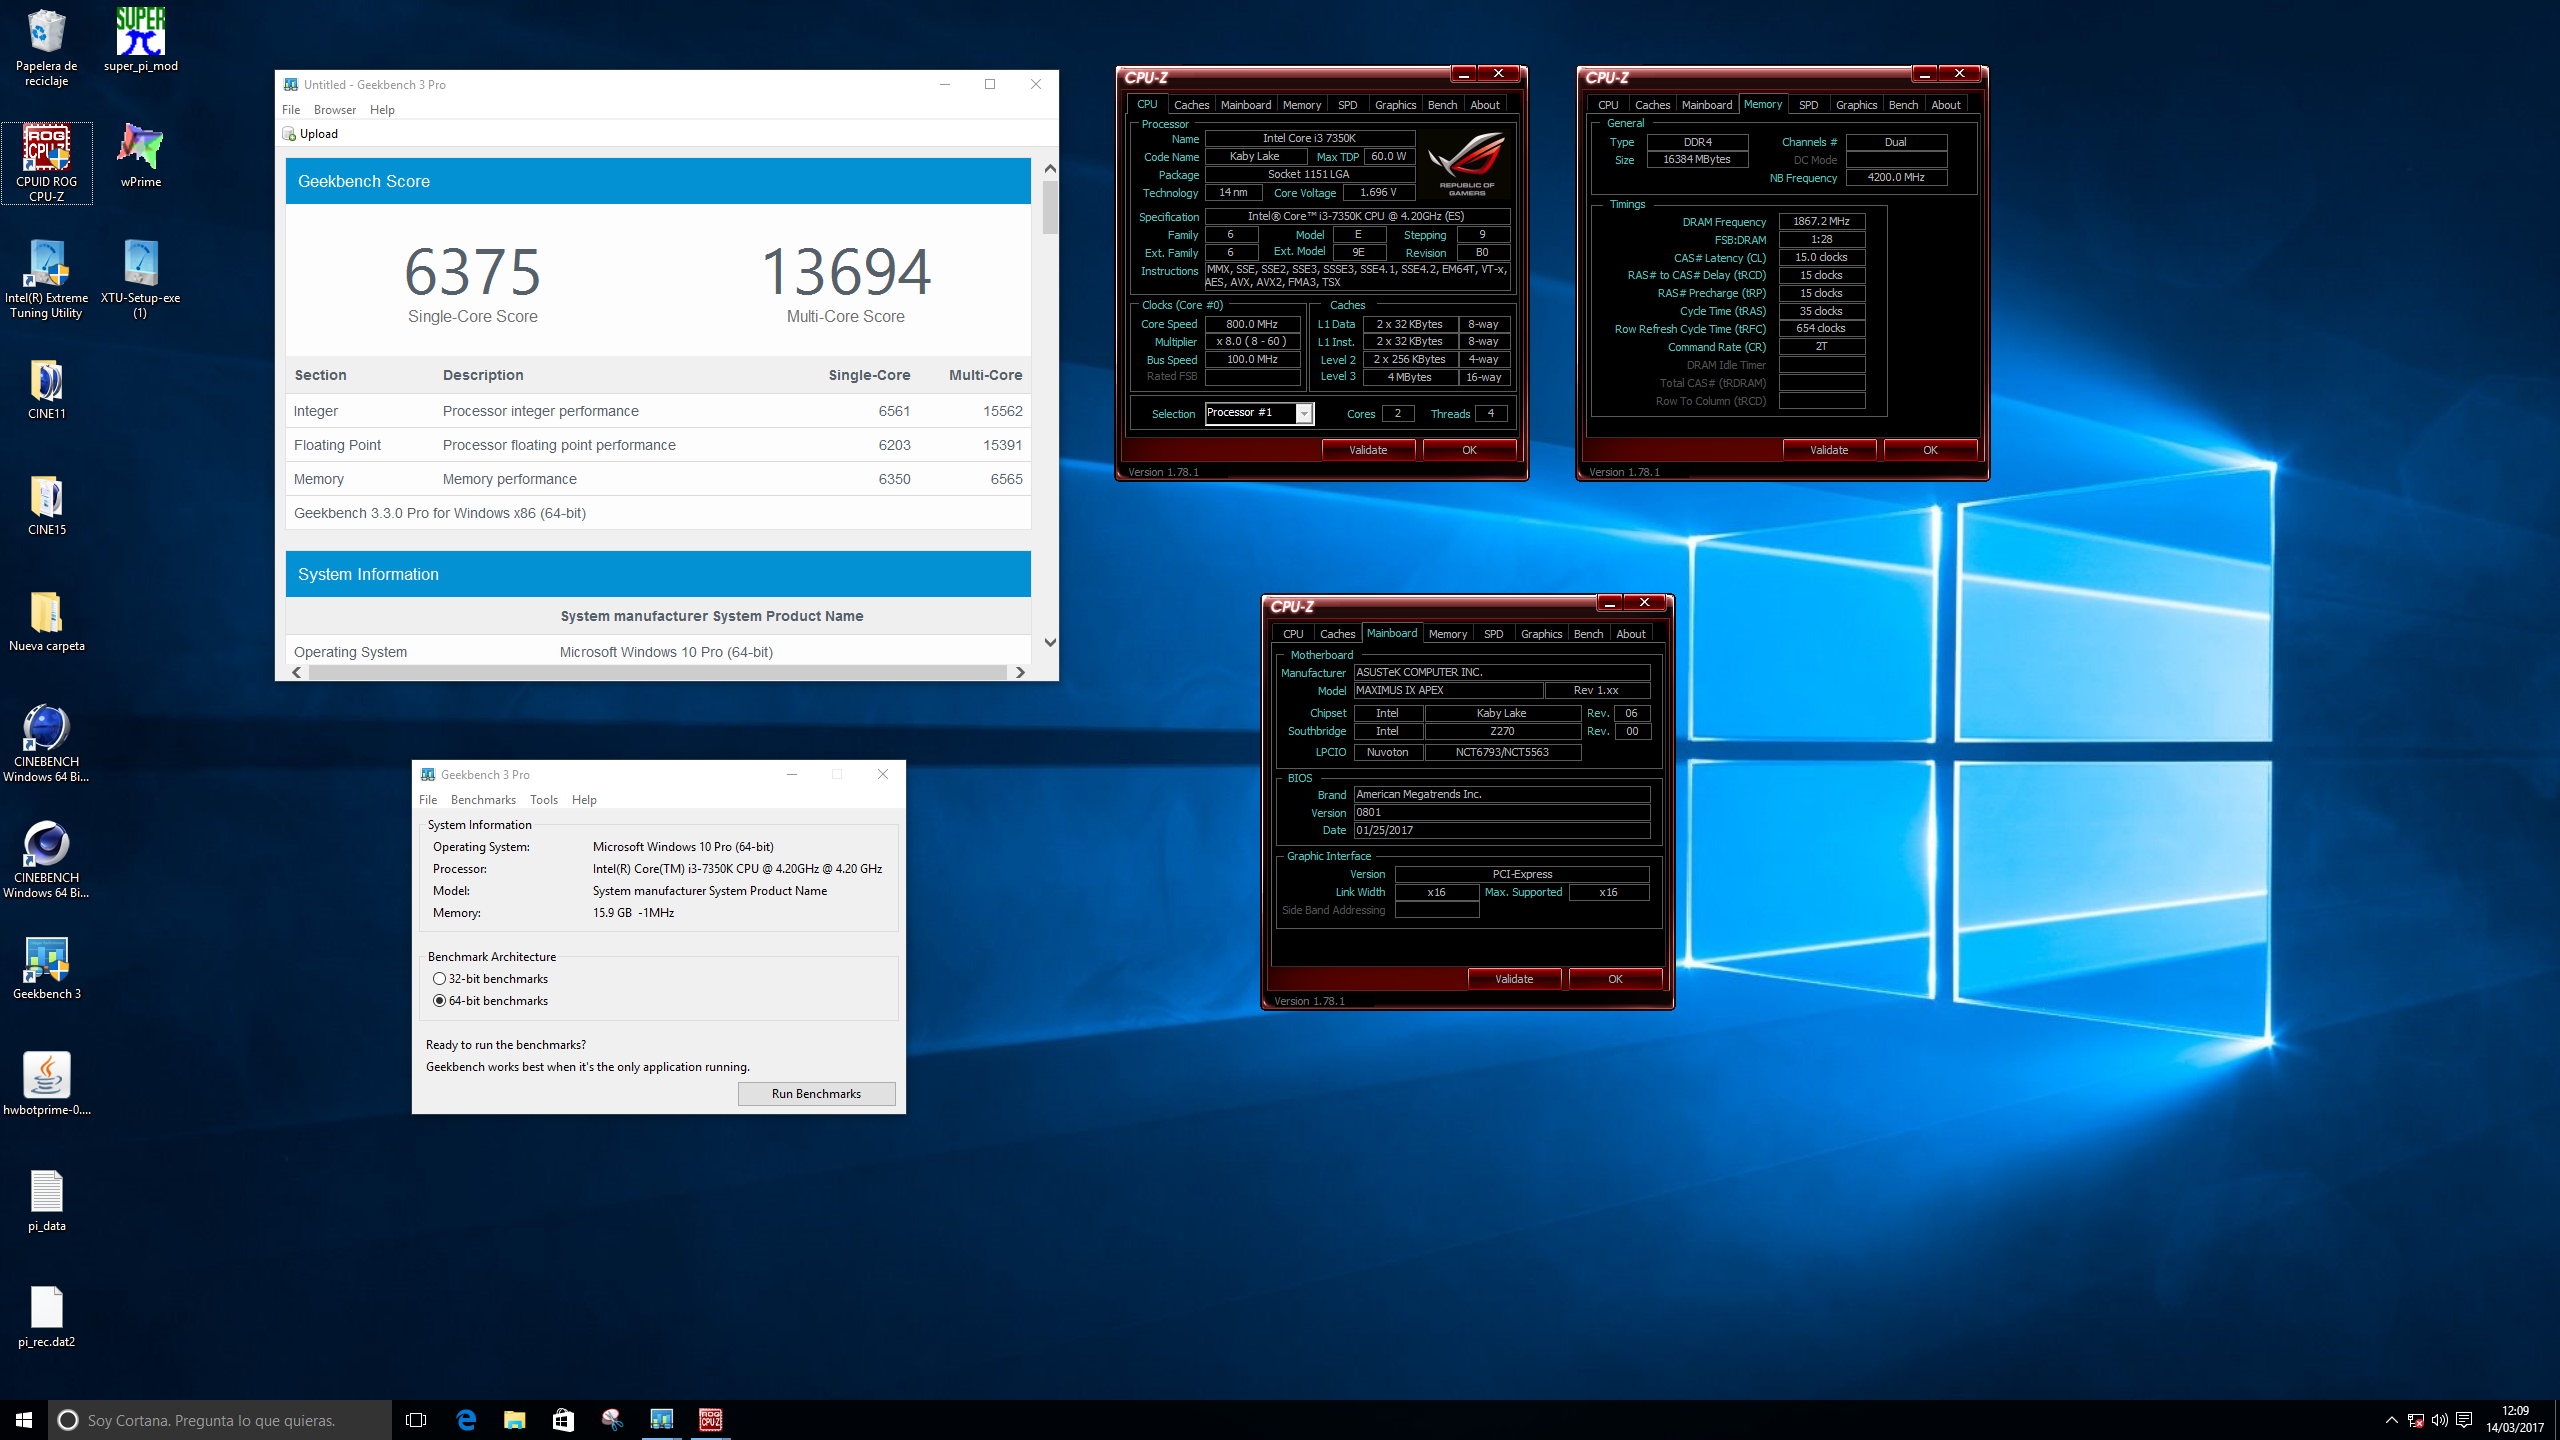Open the volume control in system tray
The image size is (2560, 1440).
(x=2440, y=1420)
